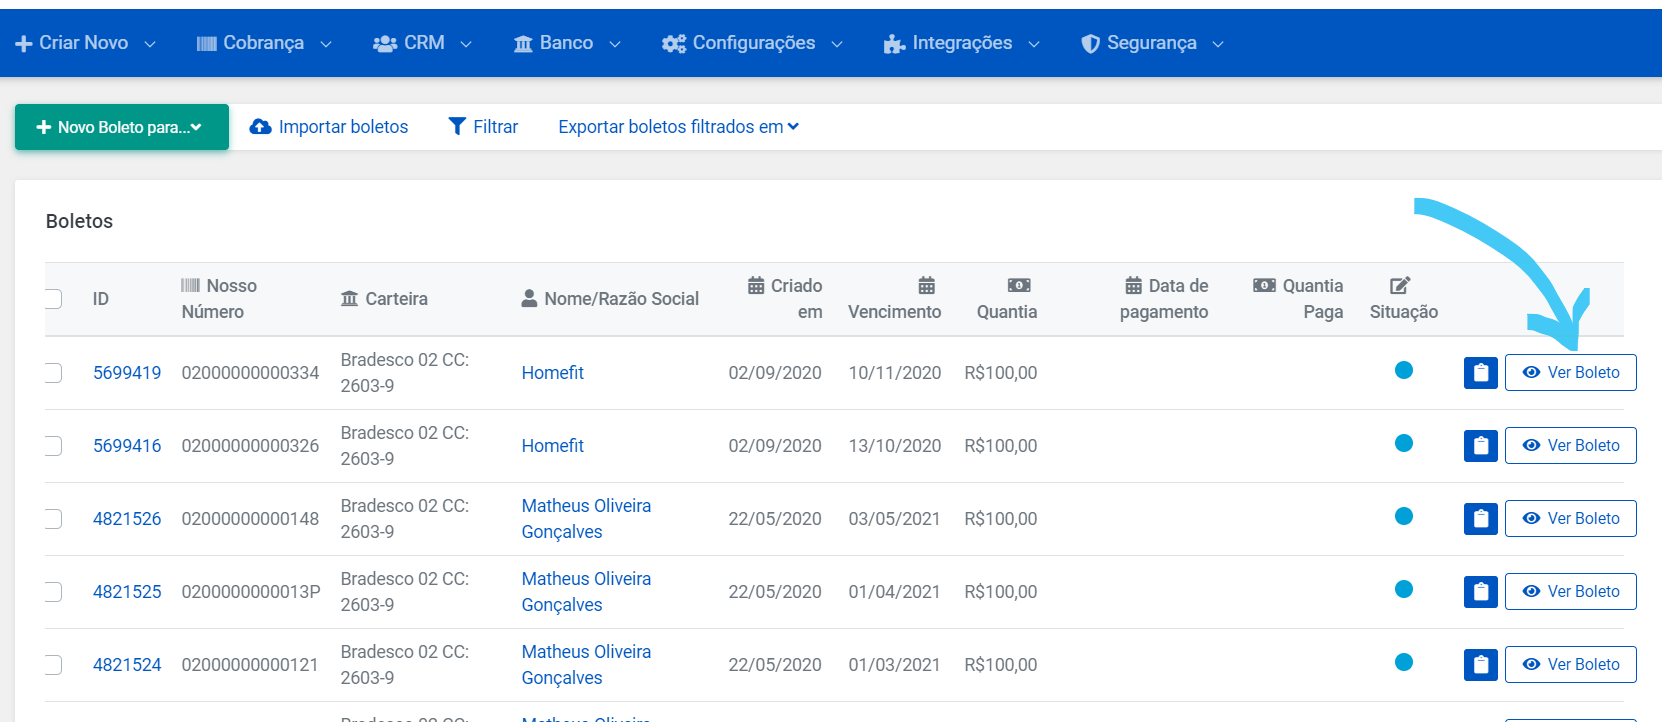Expand the chevron next to Configurações

(837, 44)
